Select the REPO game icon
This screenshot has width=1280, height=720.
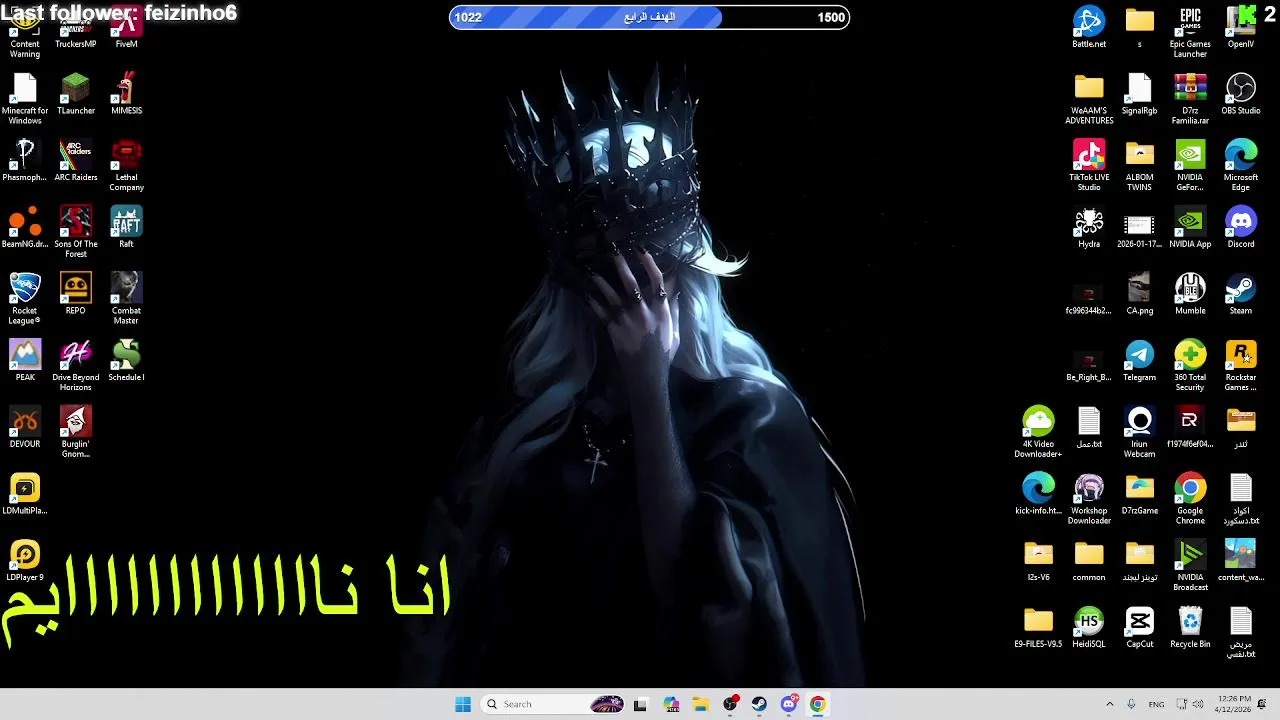(x=76, y=294)
